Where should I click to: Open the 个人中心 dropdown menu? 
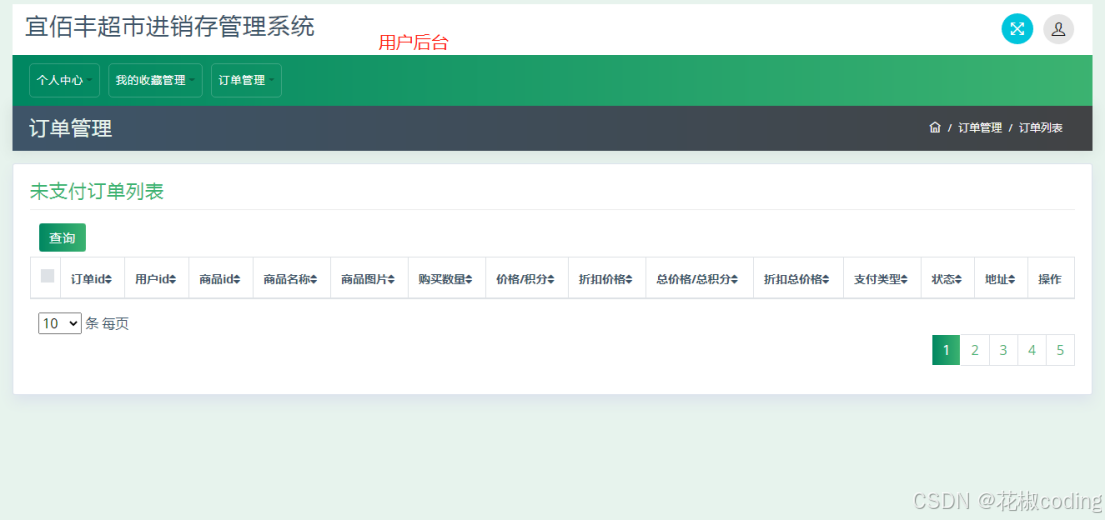(64, 80)
